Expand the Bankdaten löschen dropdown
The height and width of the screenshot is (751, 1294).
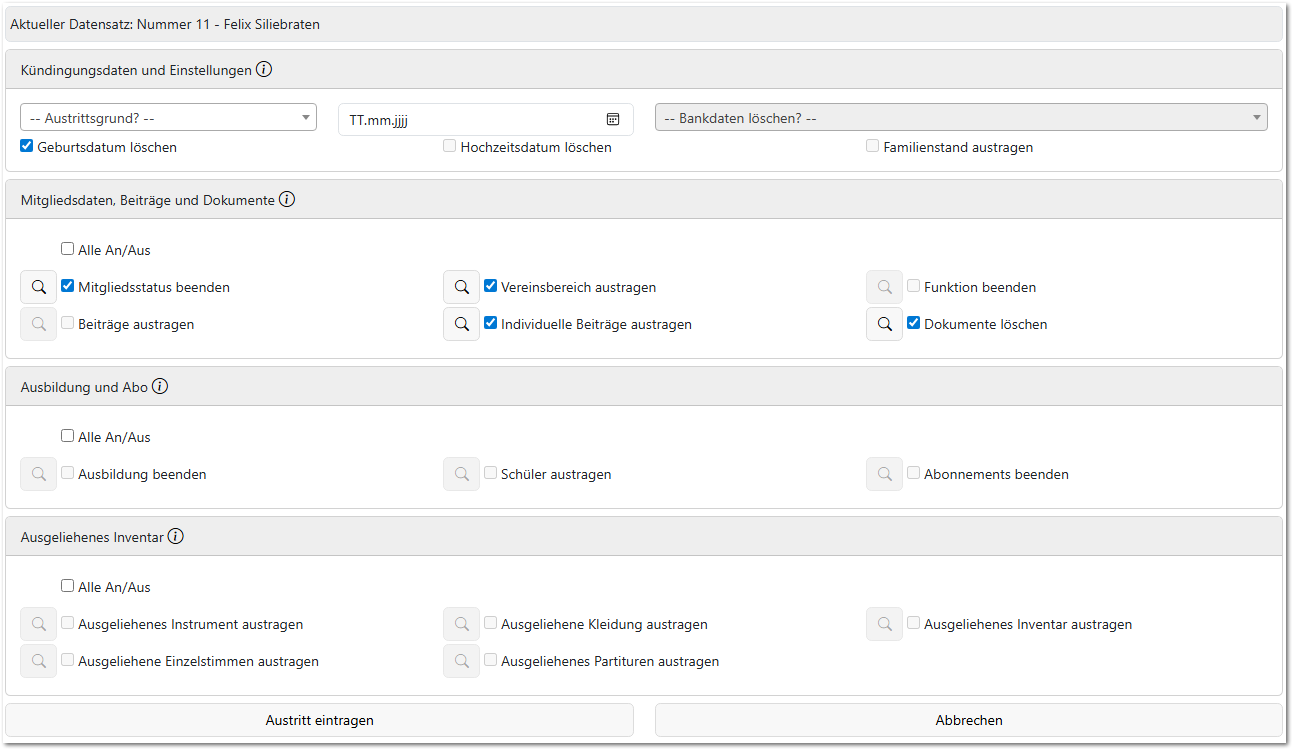tap(960, 118)
